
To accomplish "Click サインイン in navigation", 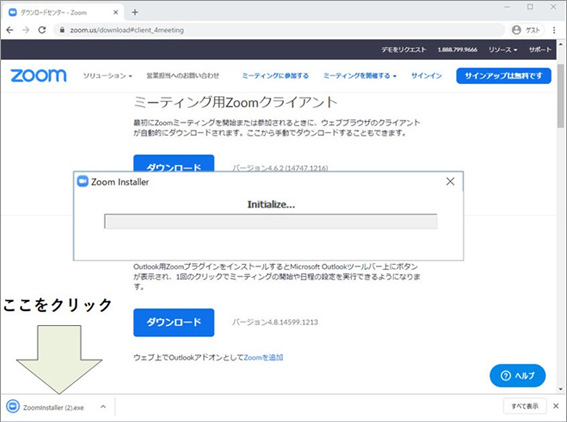I will (x=426, y=76).
